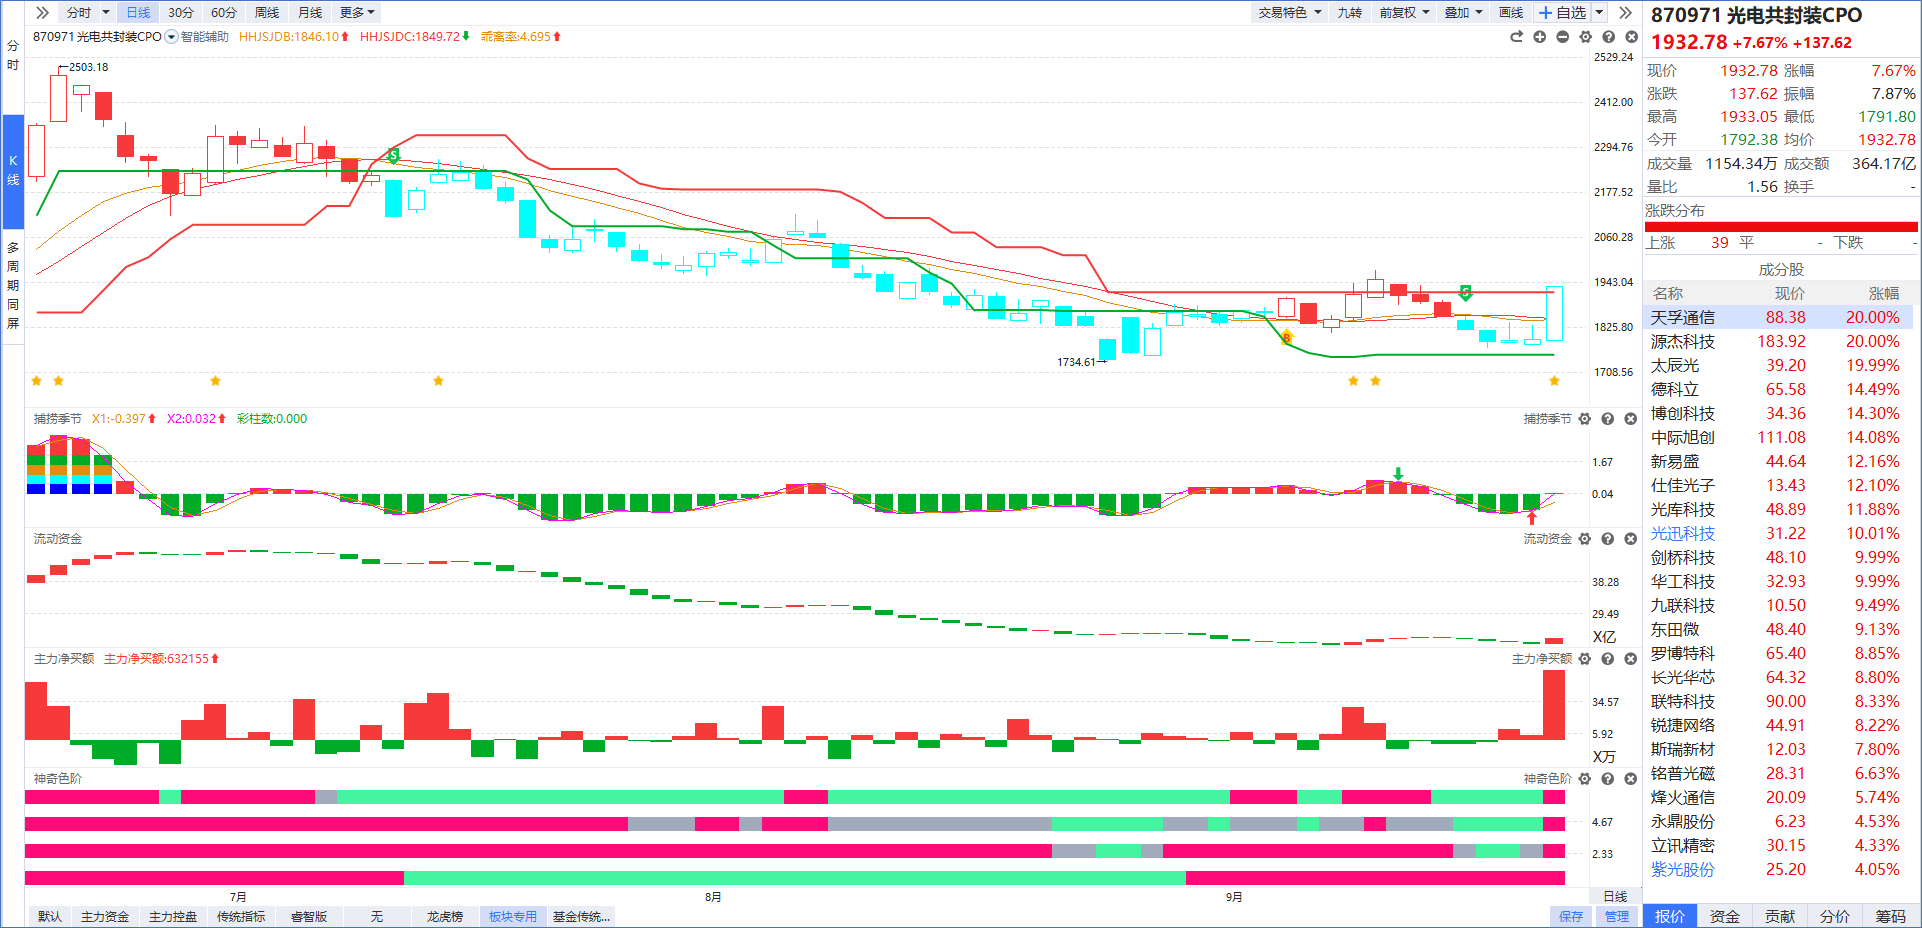Open main chart help question icon

coord(1608,37)
